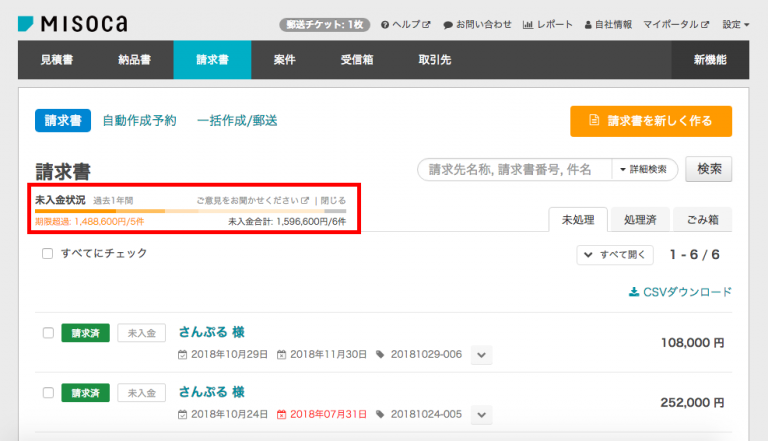Expand all with すべて開く
768x441 pixels.
[615, 255]
